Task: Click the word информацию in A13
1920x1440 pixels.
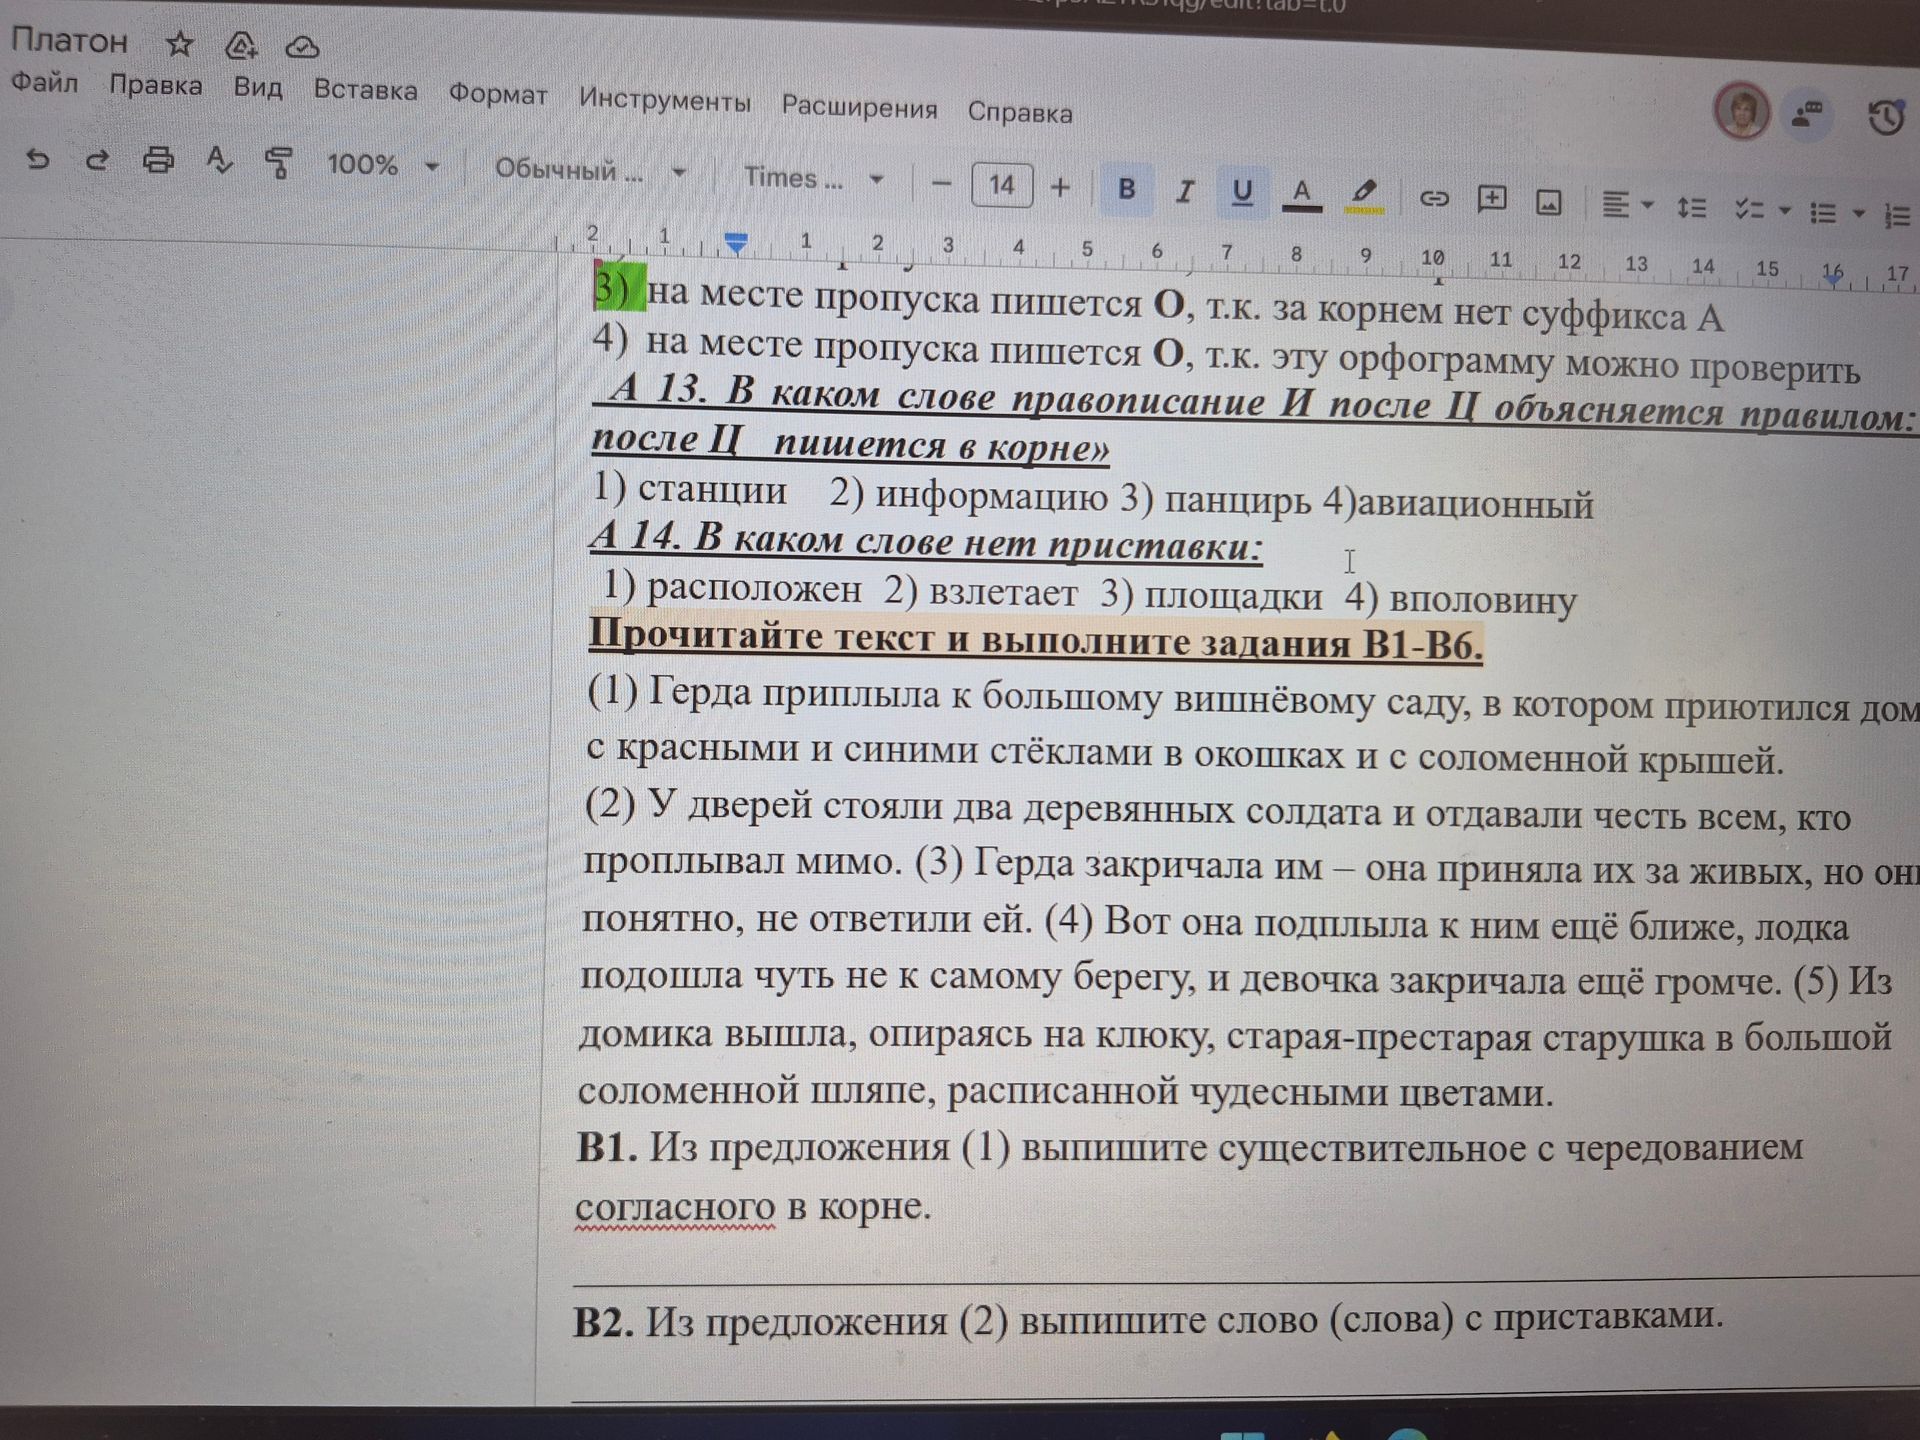Action: point(992,496)
